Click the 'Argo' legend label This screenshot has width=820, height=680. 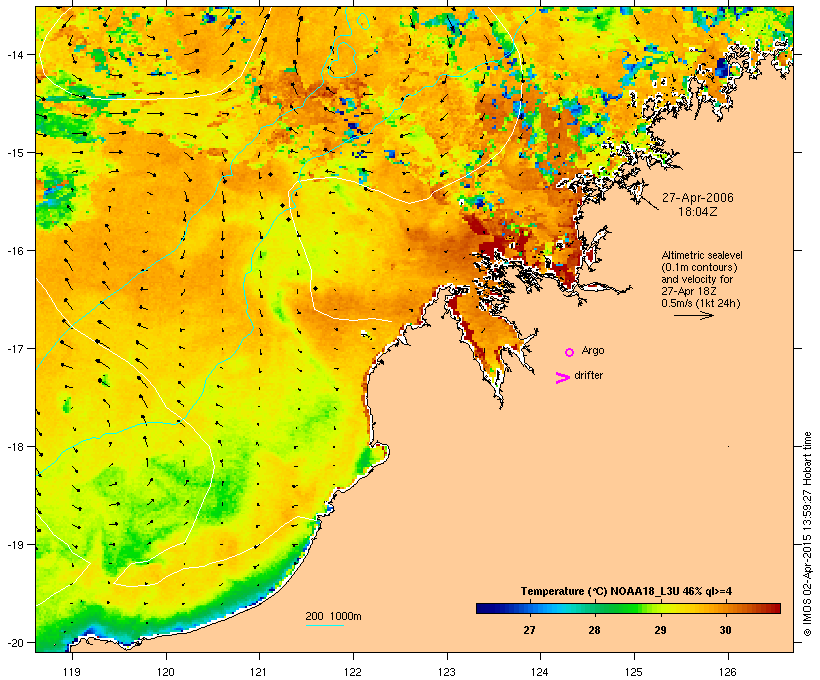click(593, 350)
